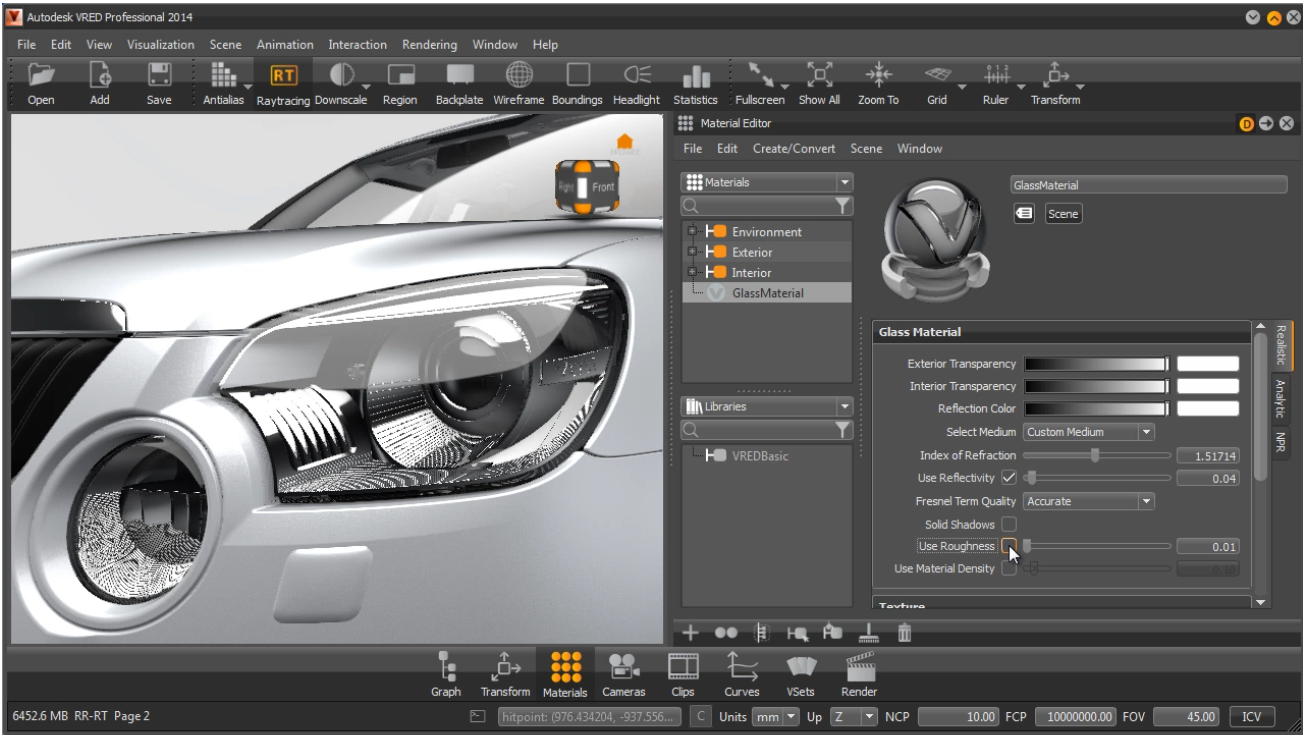Click the ICV button in status bar

pos(1251,716)
